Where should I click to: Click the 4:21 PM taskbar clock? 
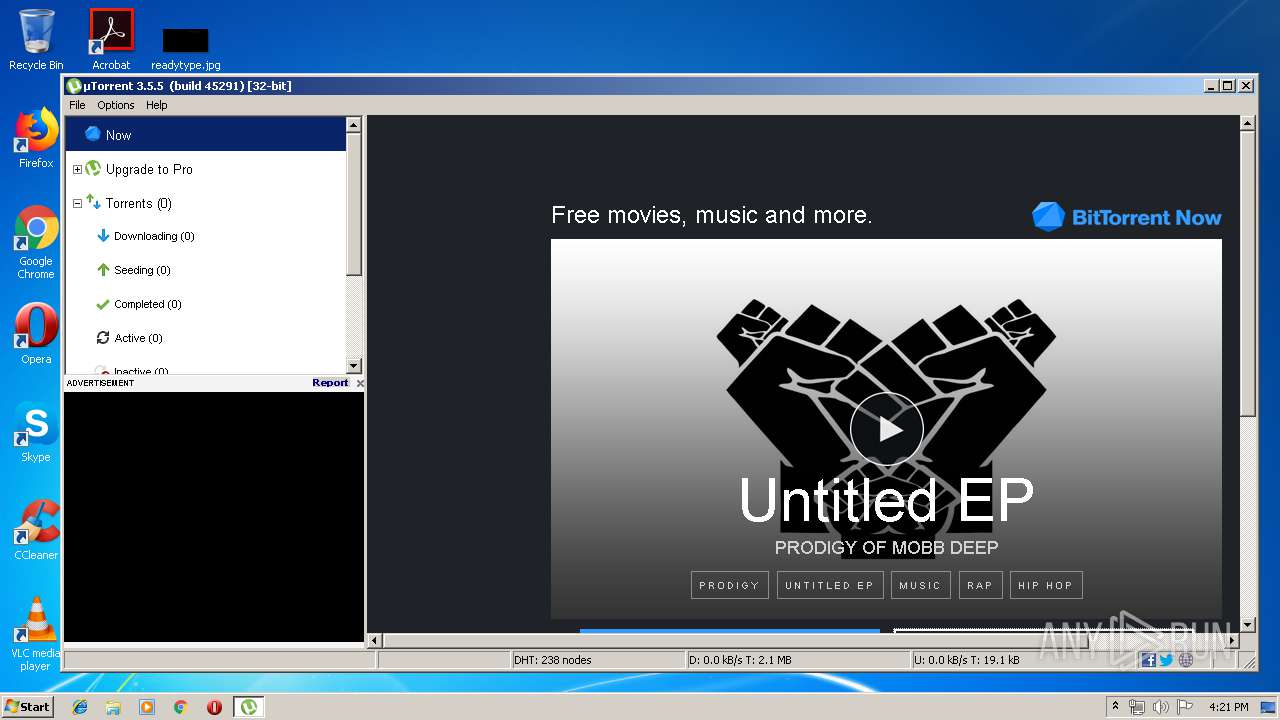tap(1229, 707)
